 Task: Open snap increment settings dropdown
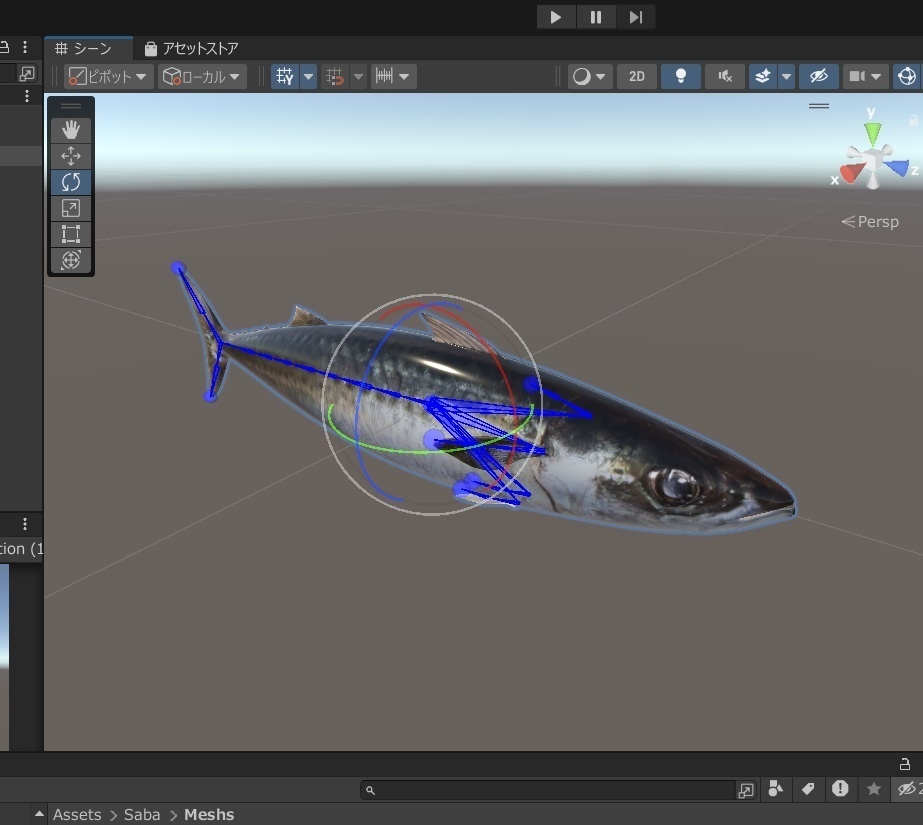pos(393,76)
